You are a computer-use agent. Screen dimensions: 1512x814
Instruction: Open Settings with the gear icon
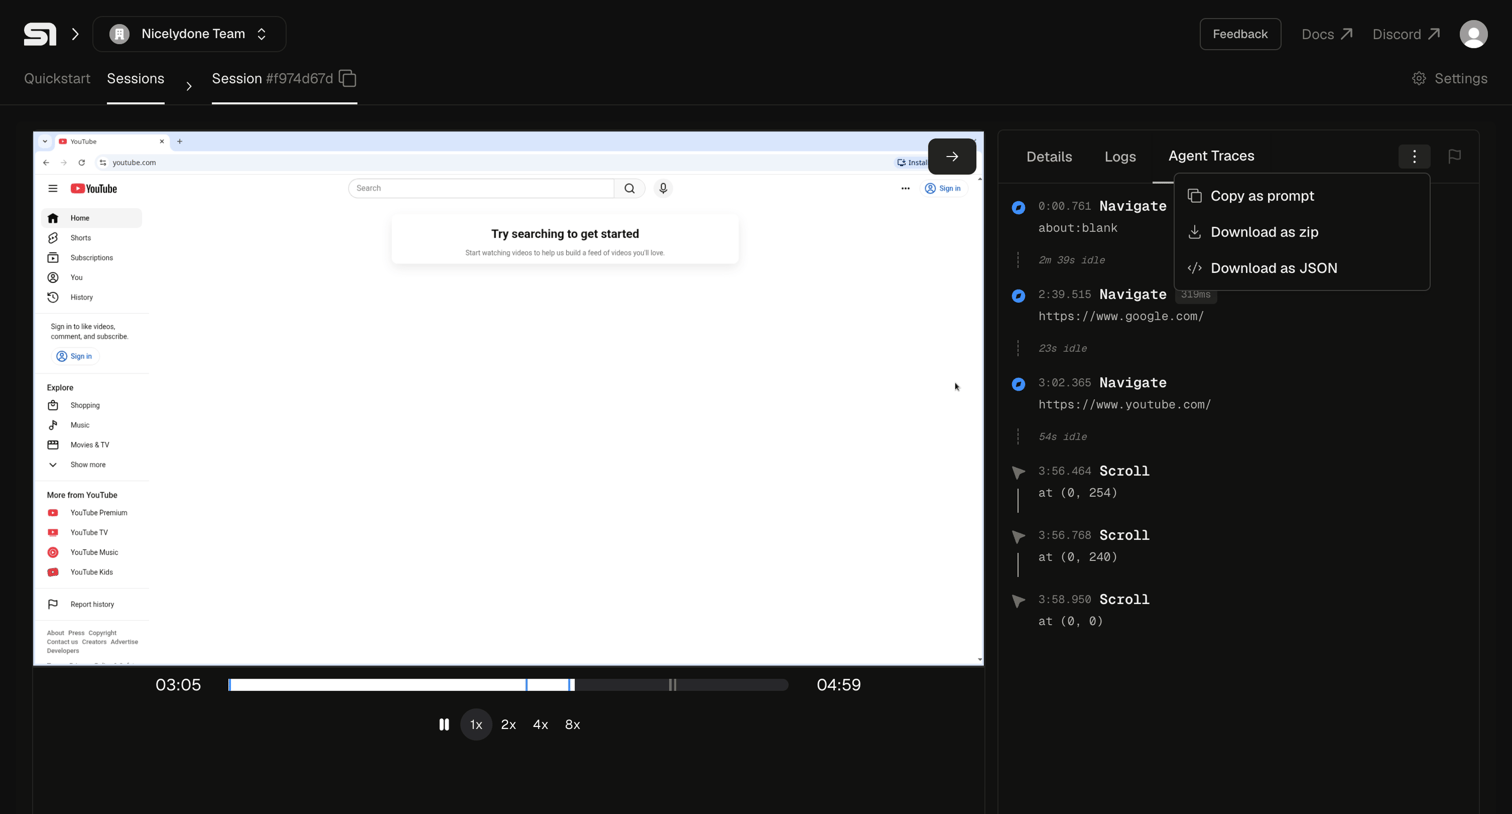tap(1449, 78)
